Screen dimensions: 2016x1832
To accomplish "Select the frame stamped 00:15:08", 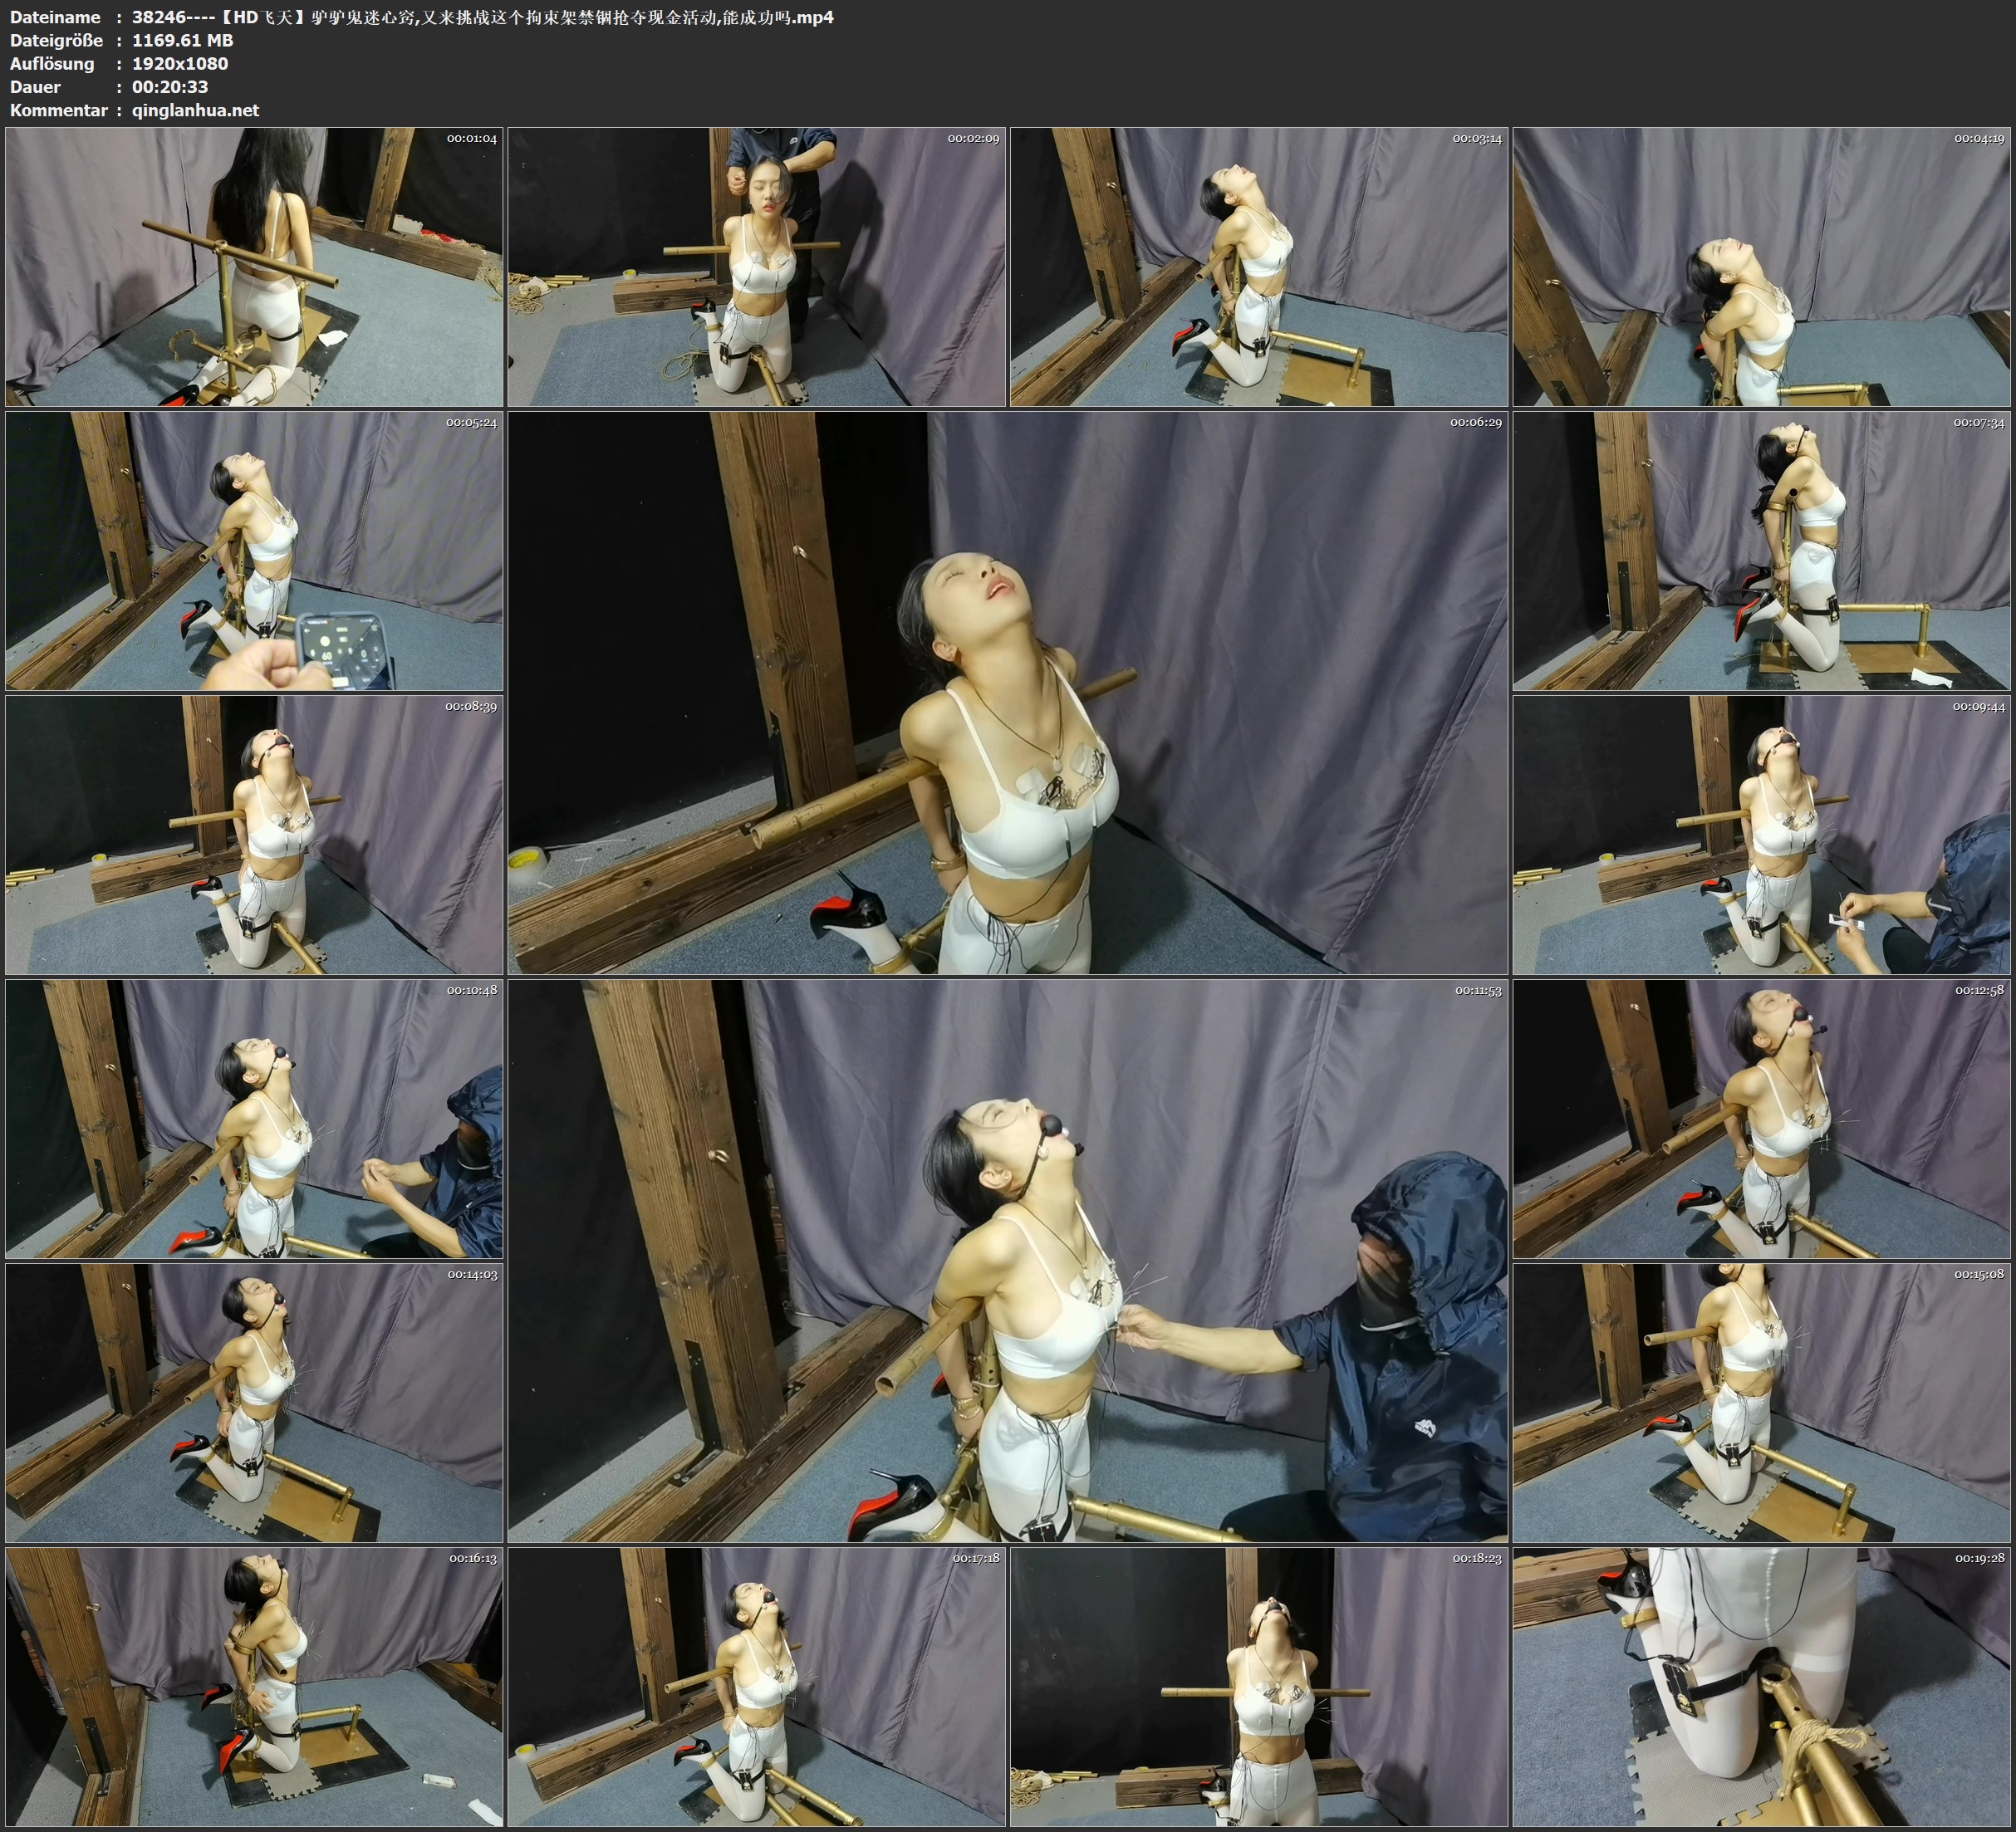I will pyautogui.click(x=1761, y=1403).
